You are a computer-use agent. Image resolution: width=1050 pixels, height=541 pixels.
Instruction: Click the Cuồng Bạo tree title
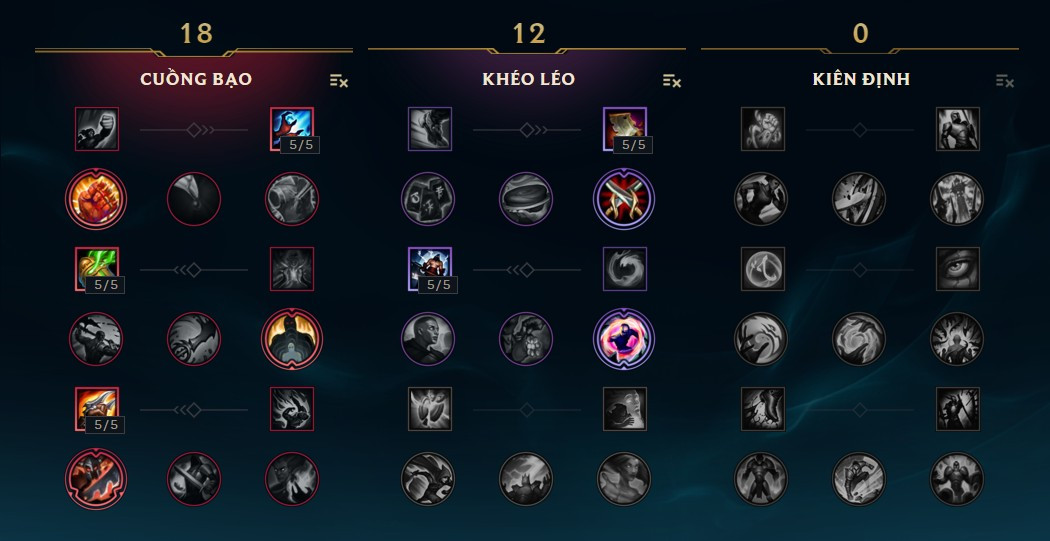click(196, 79)
